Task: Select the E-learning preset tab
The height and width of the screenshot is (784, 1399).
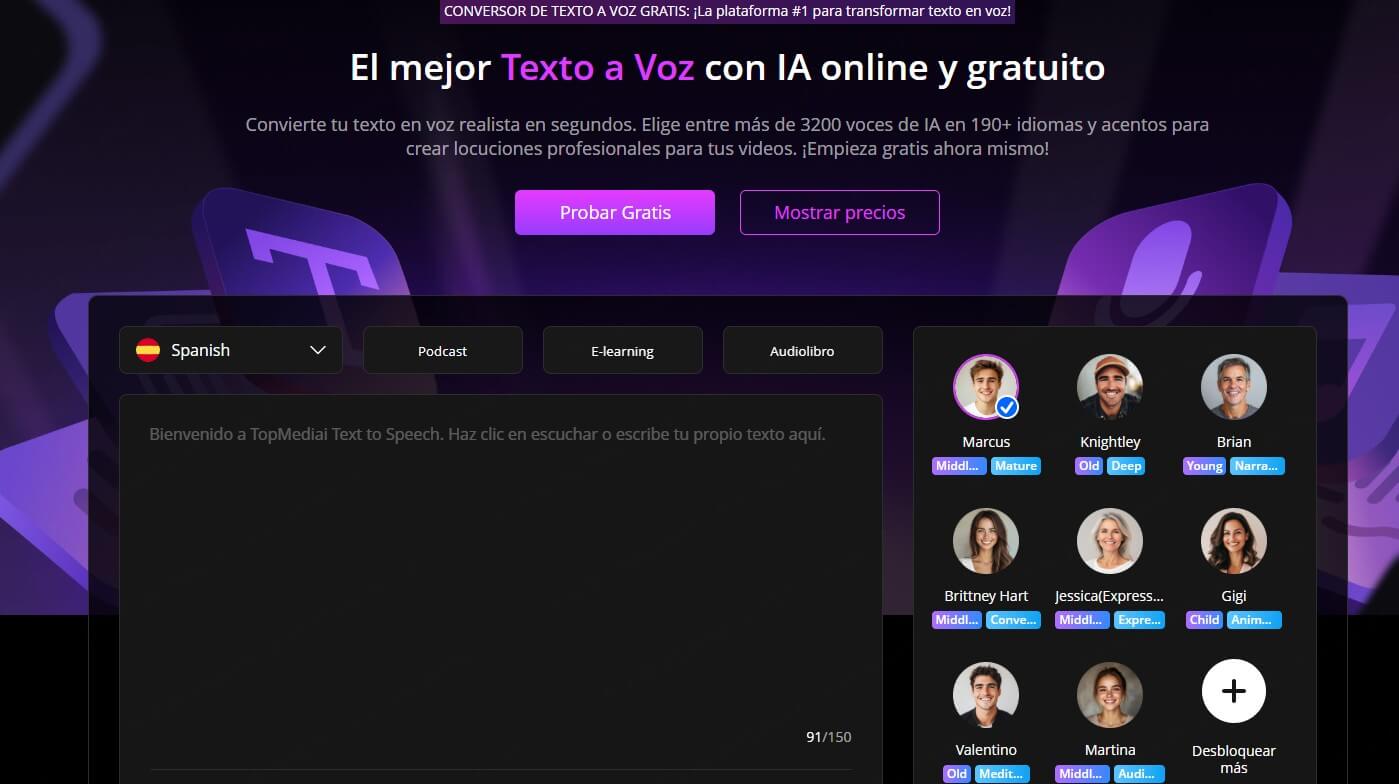Action: click(623, 351)
